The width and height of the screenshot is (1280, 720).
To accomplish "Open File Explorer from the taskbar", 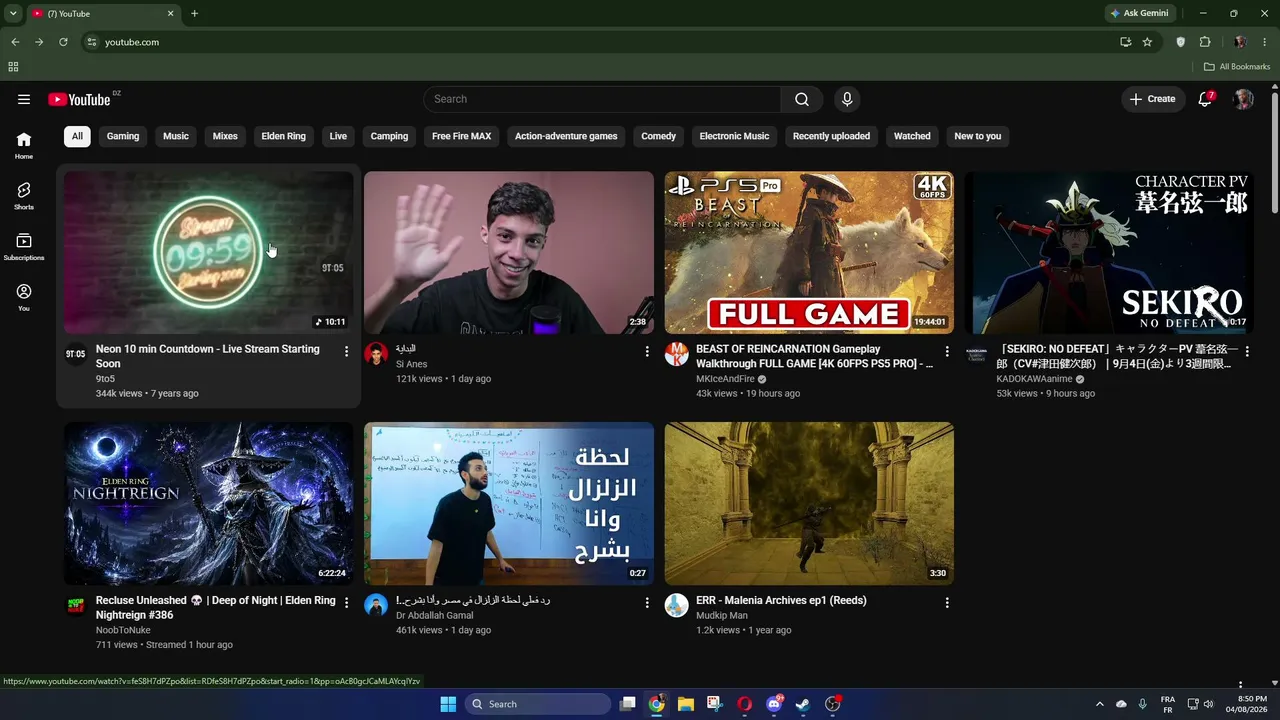I will [x=685, y=704].
